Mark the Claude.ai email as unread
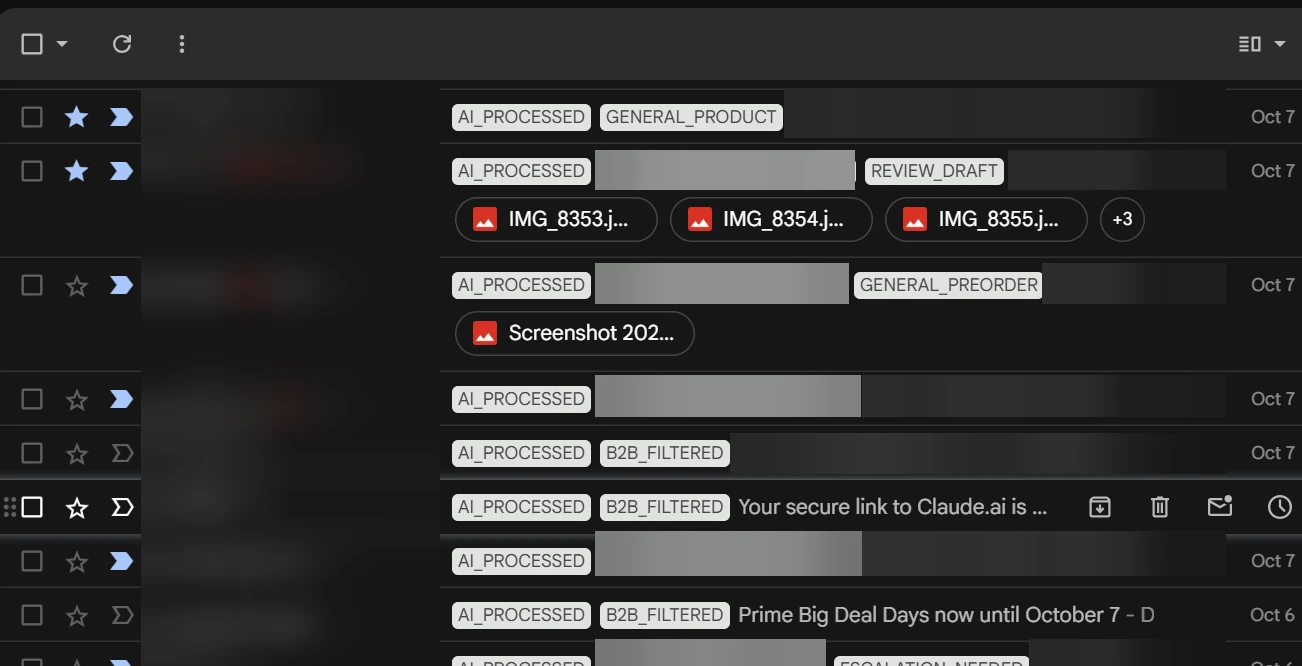The image size is (1302, 666). click(1220, 507)
